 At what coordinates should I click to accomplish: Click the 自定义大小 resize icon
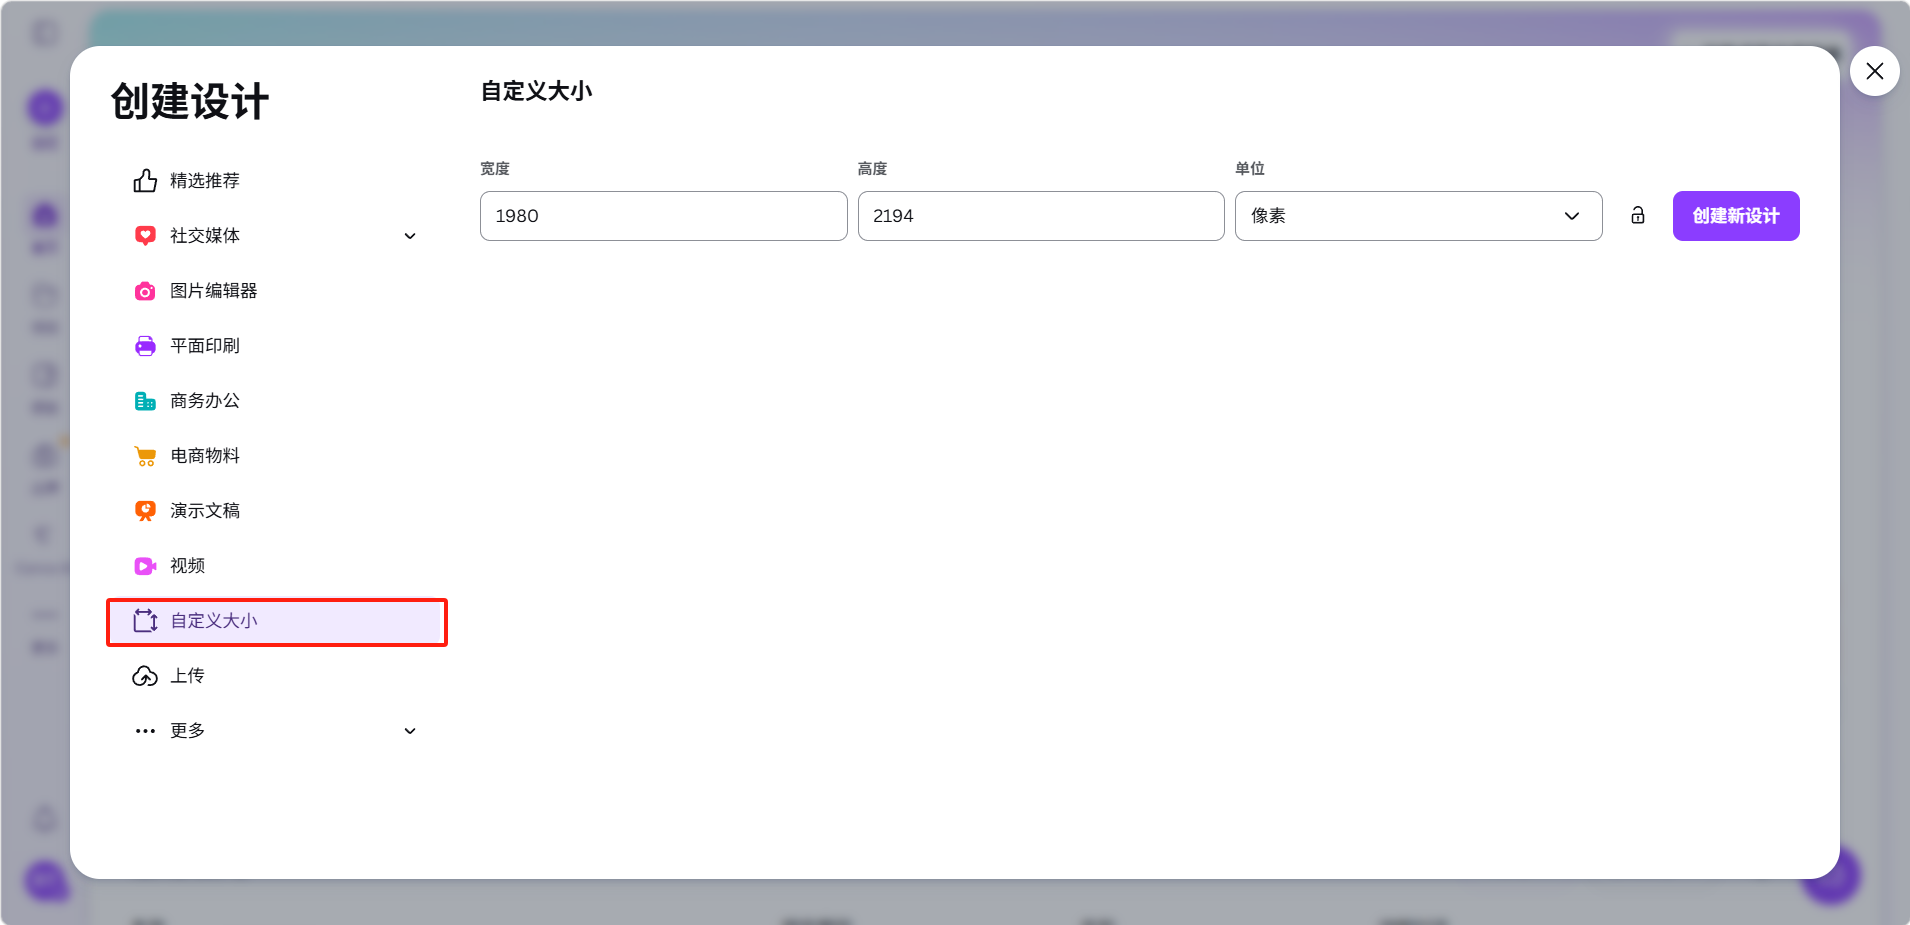click(145, 621)
